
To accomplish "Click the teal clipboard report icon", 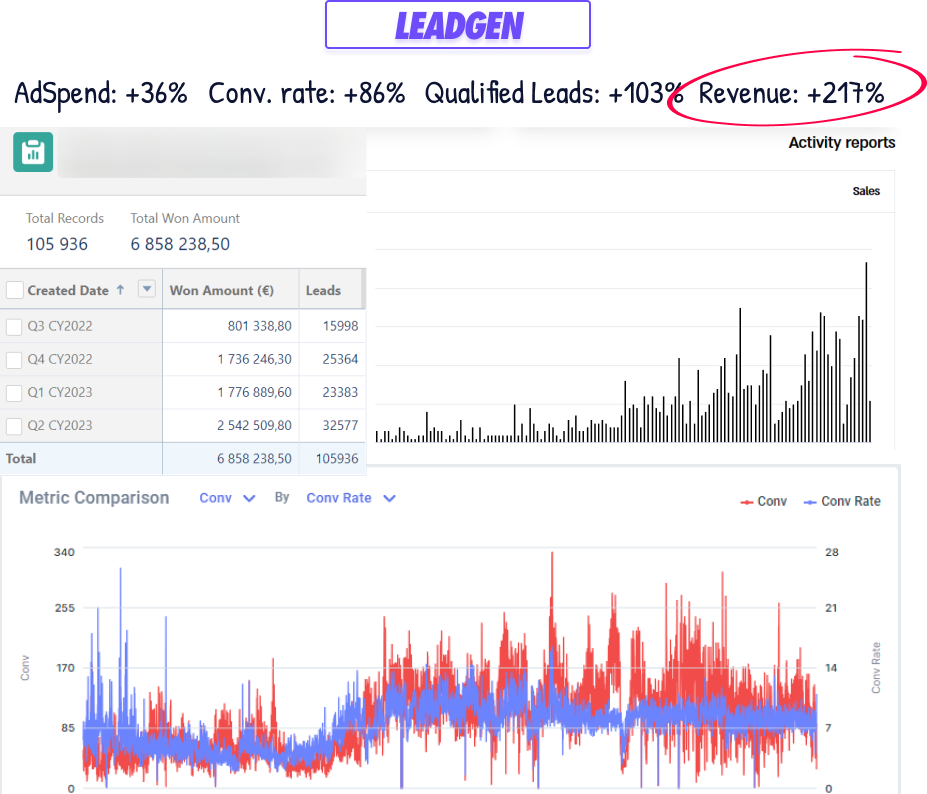I will 32,152.
